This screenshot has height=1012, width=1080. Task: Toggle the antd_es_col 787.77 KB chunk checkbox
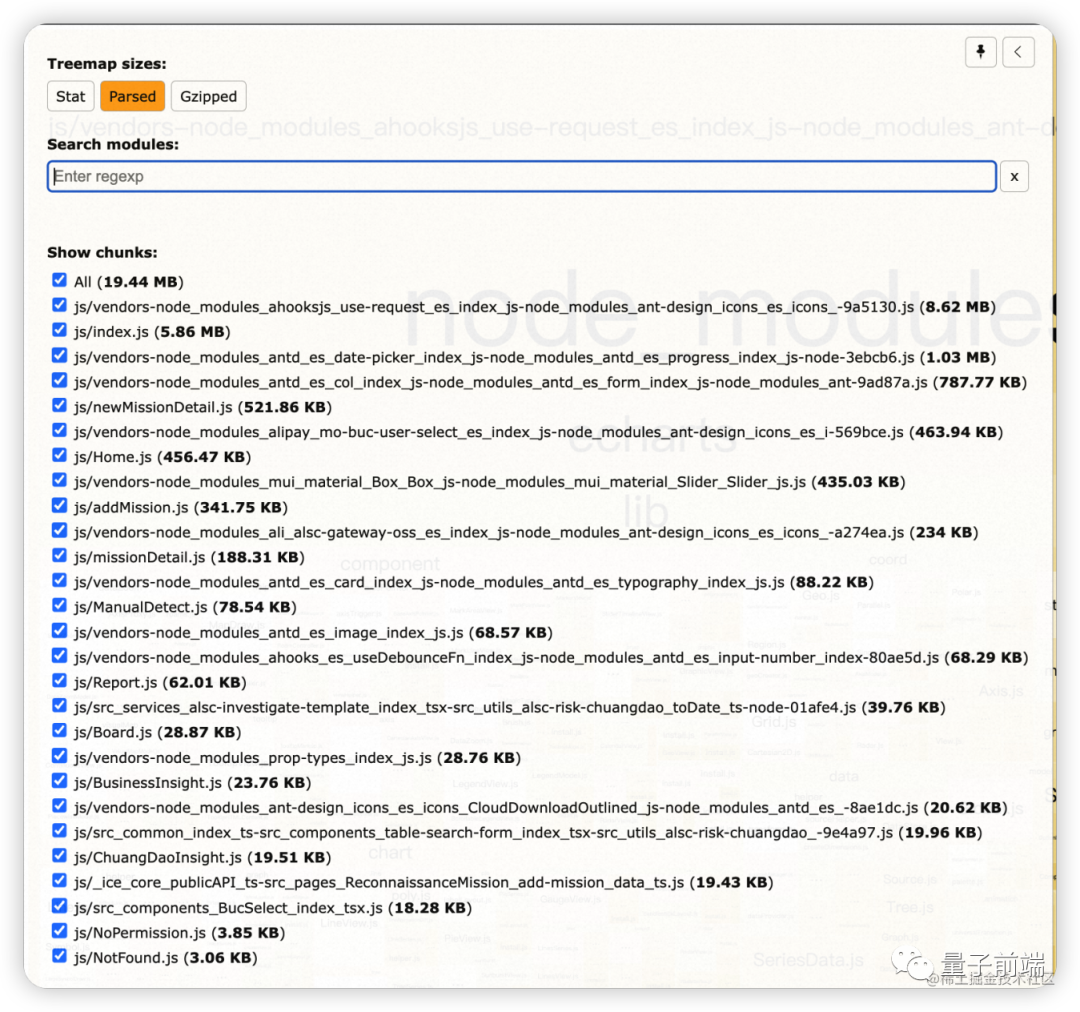click(60, 380)
